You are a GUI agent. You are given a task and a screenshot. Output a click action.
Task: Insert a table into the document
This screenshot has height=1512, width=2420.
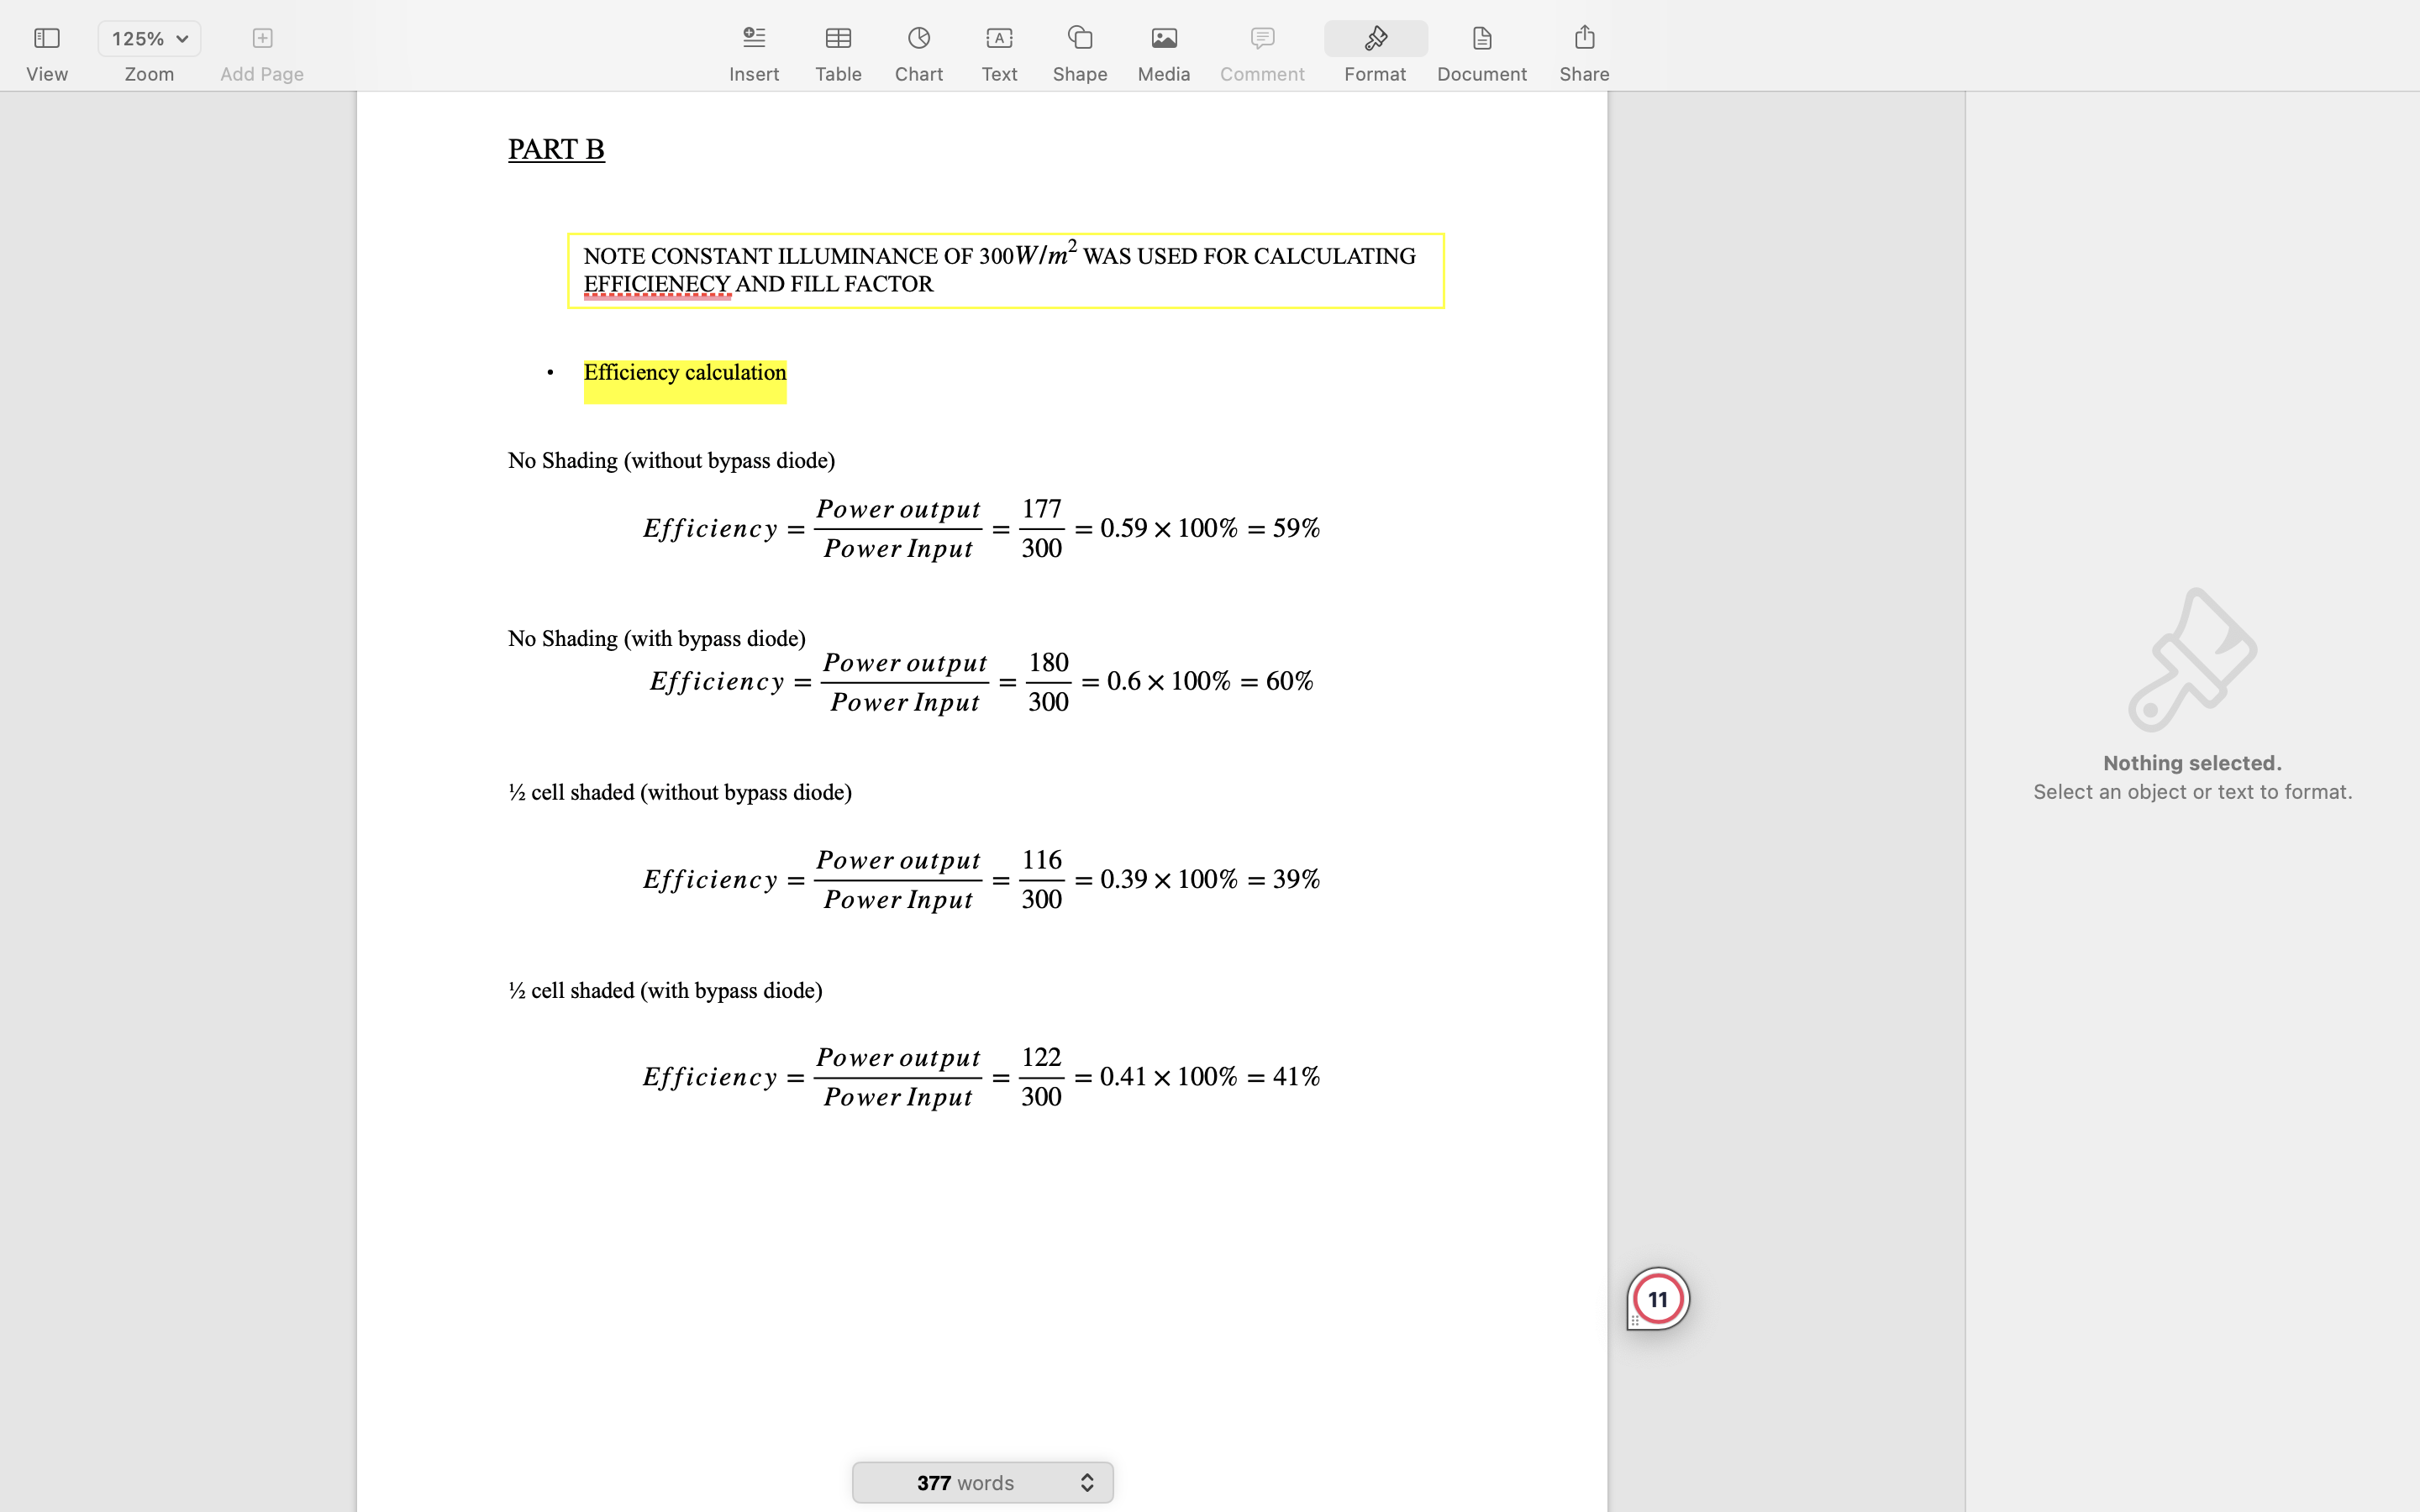coord(838,46)
